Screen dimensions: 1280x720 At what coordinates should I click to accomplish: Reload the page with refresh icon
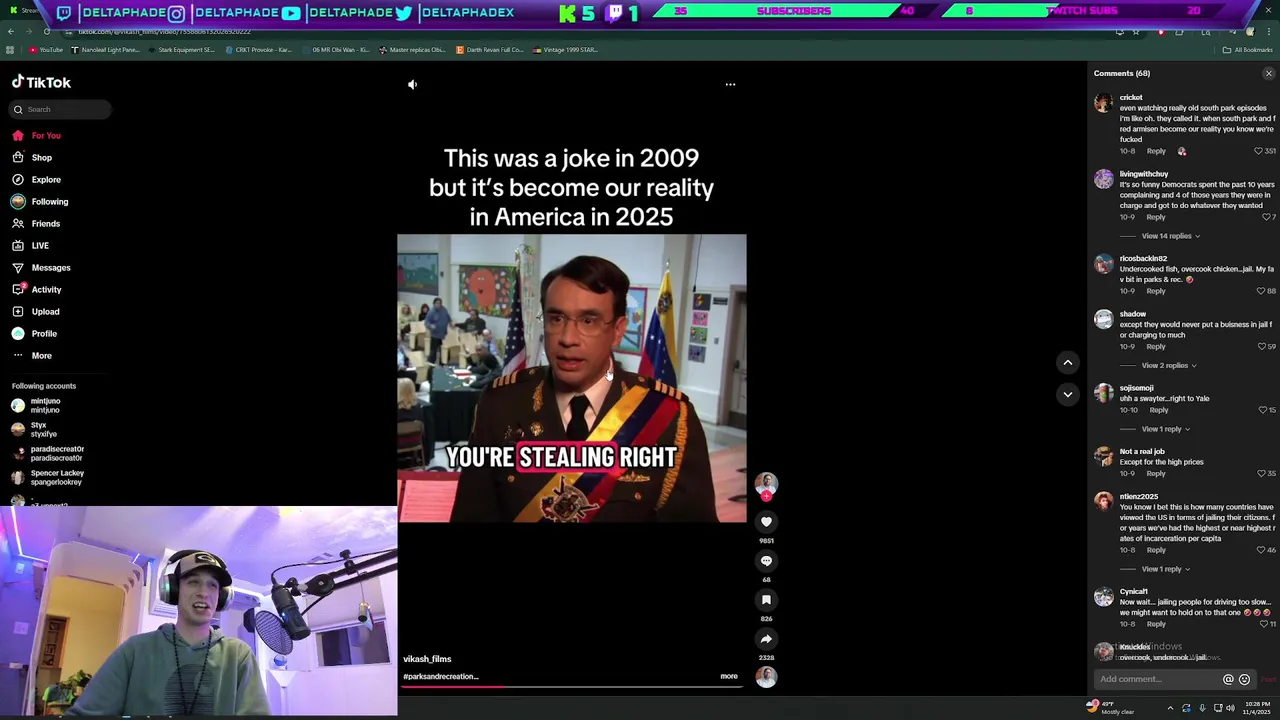[x=46, y=32]
